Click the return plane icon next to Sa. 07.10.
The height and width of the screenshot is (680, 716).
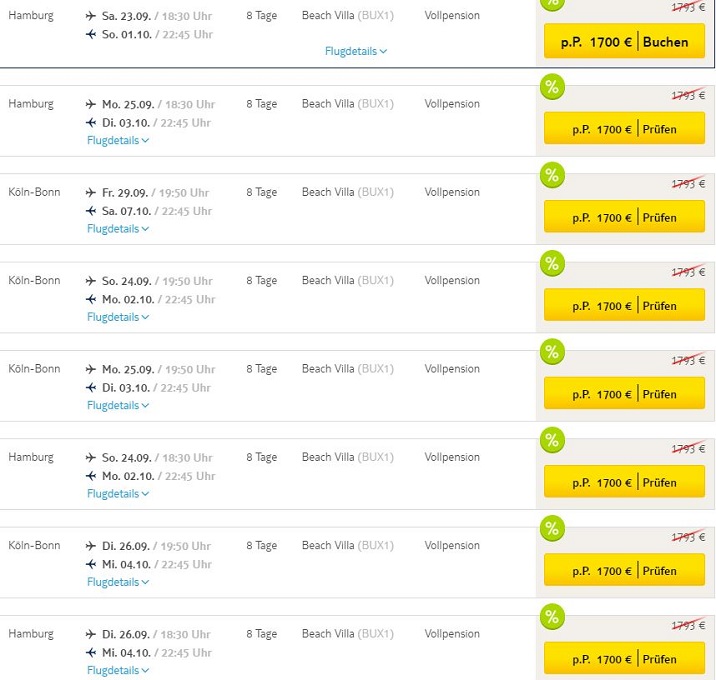pyautogui.click(x=92, y=211)
